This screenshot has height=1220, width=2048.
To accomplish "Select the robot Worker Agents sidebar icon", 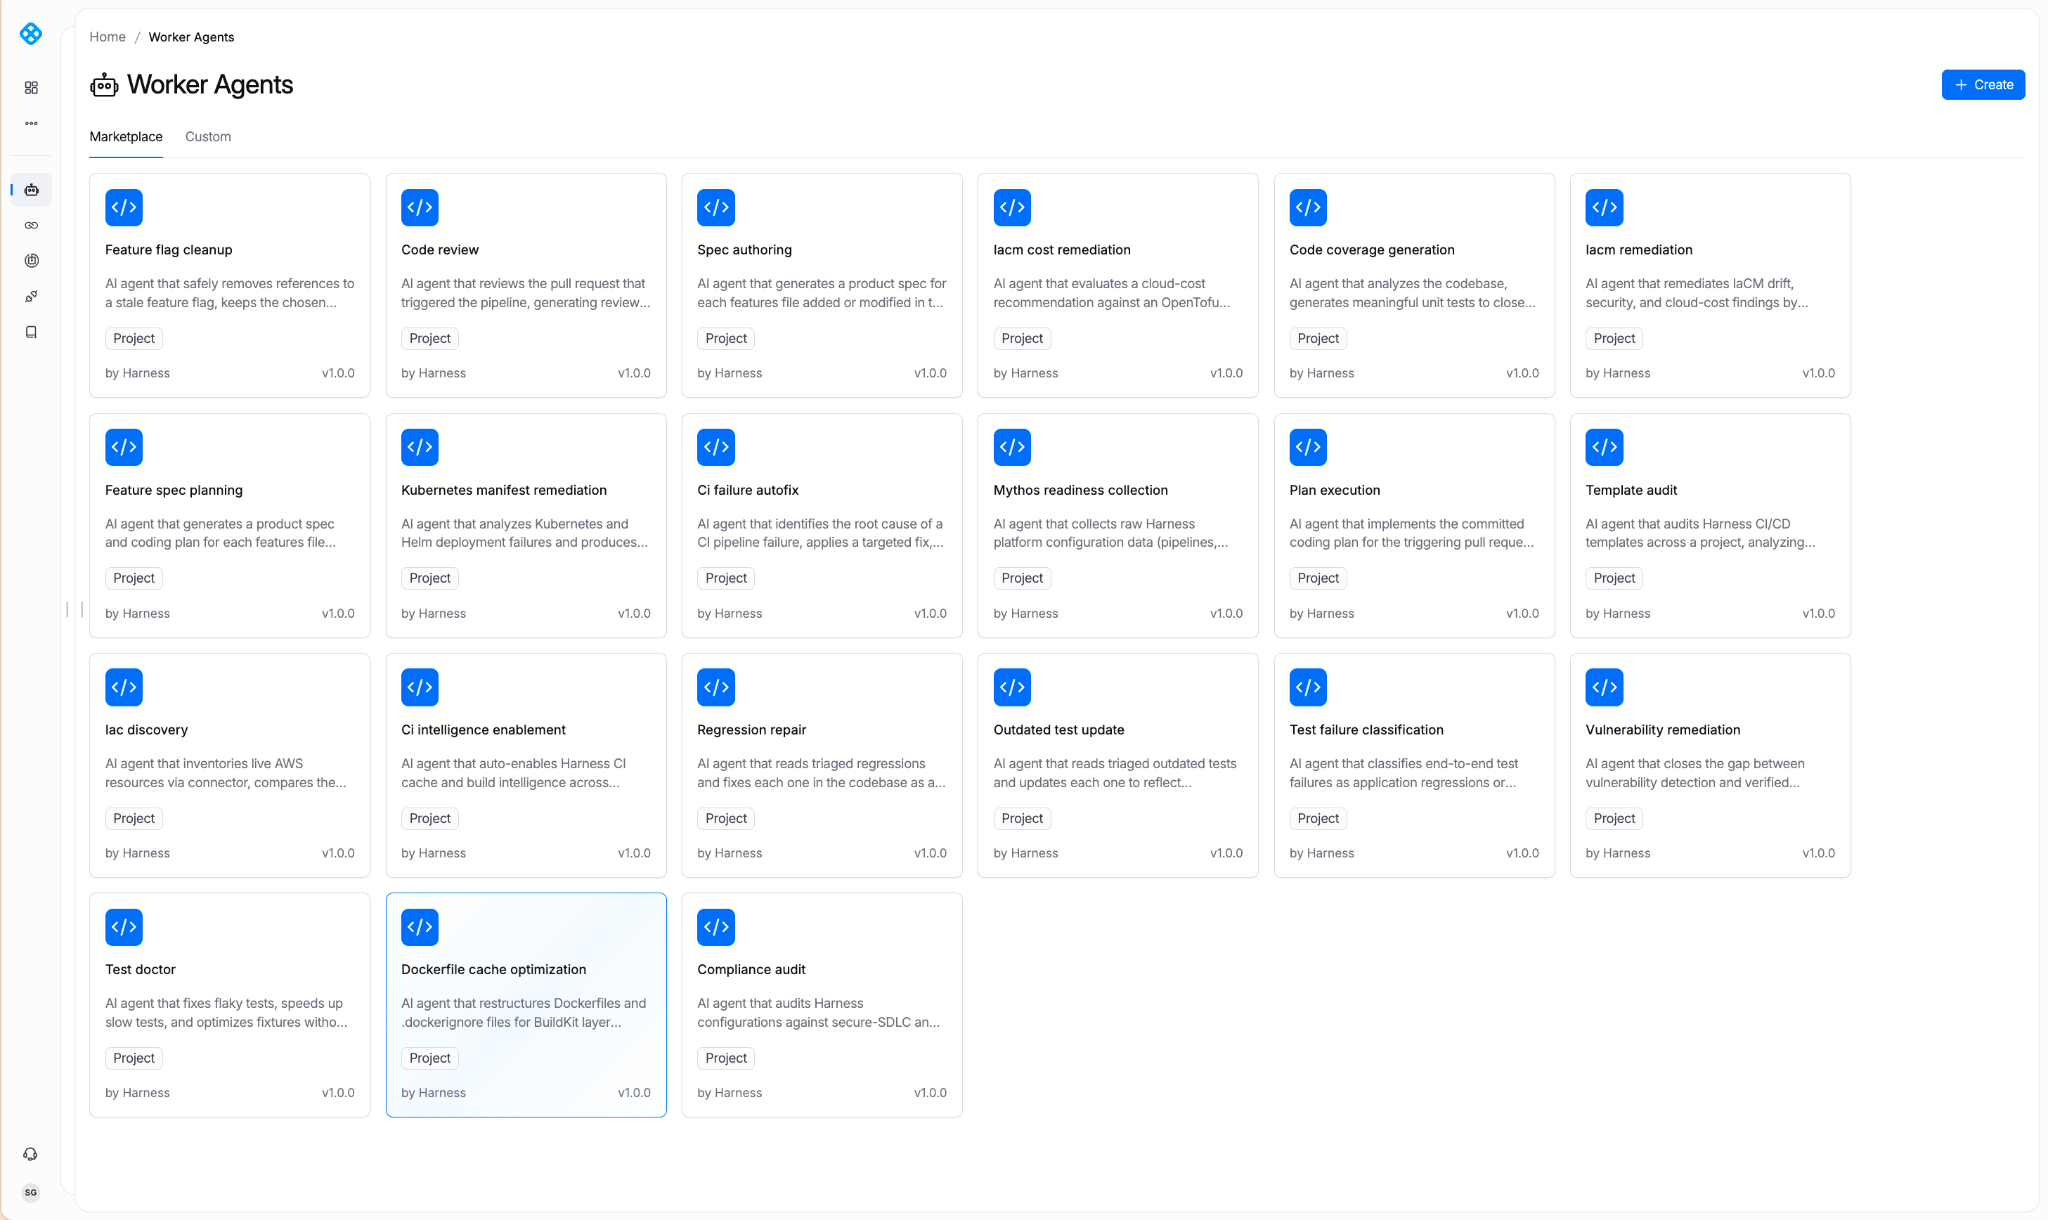I will pos(31,190).
